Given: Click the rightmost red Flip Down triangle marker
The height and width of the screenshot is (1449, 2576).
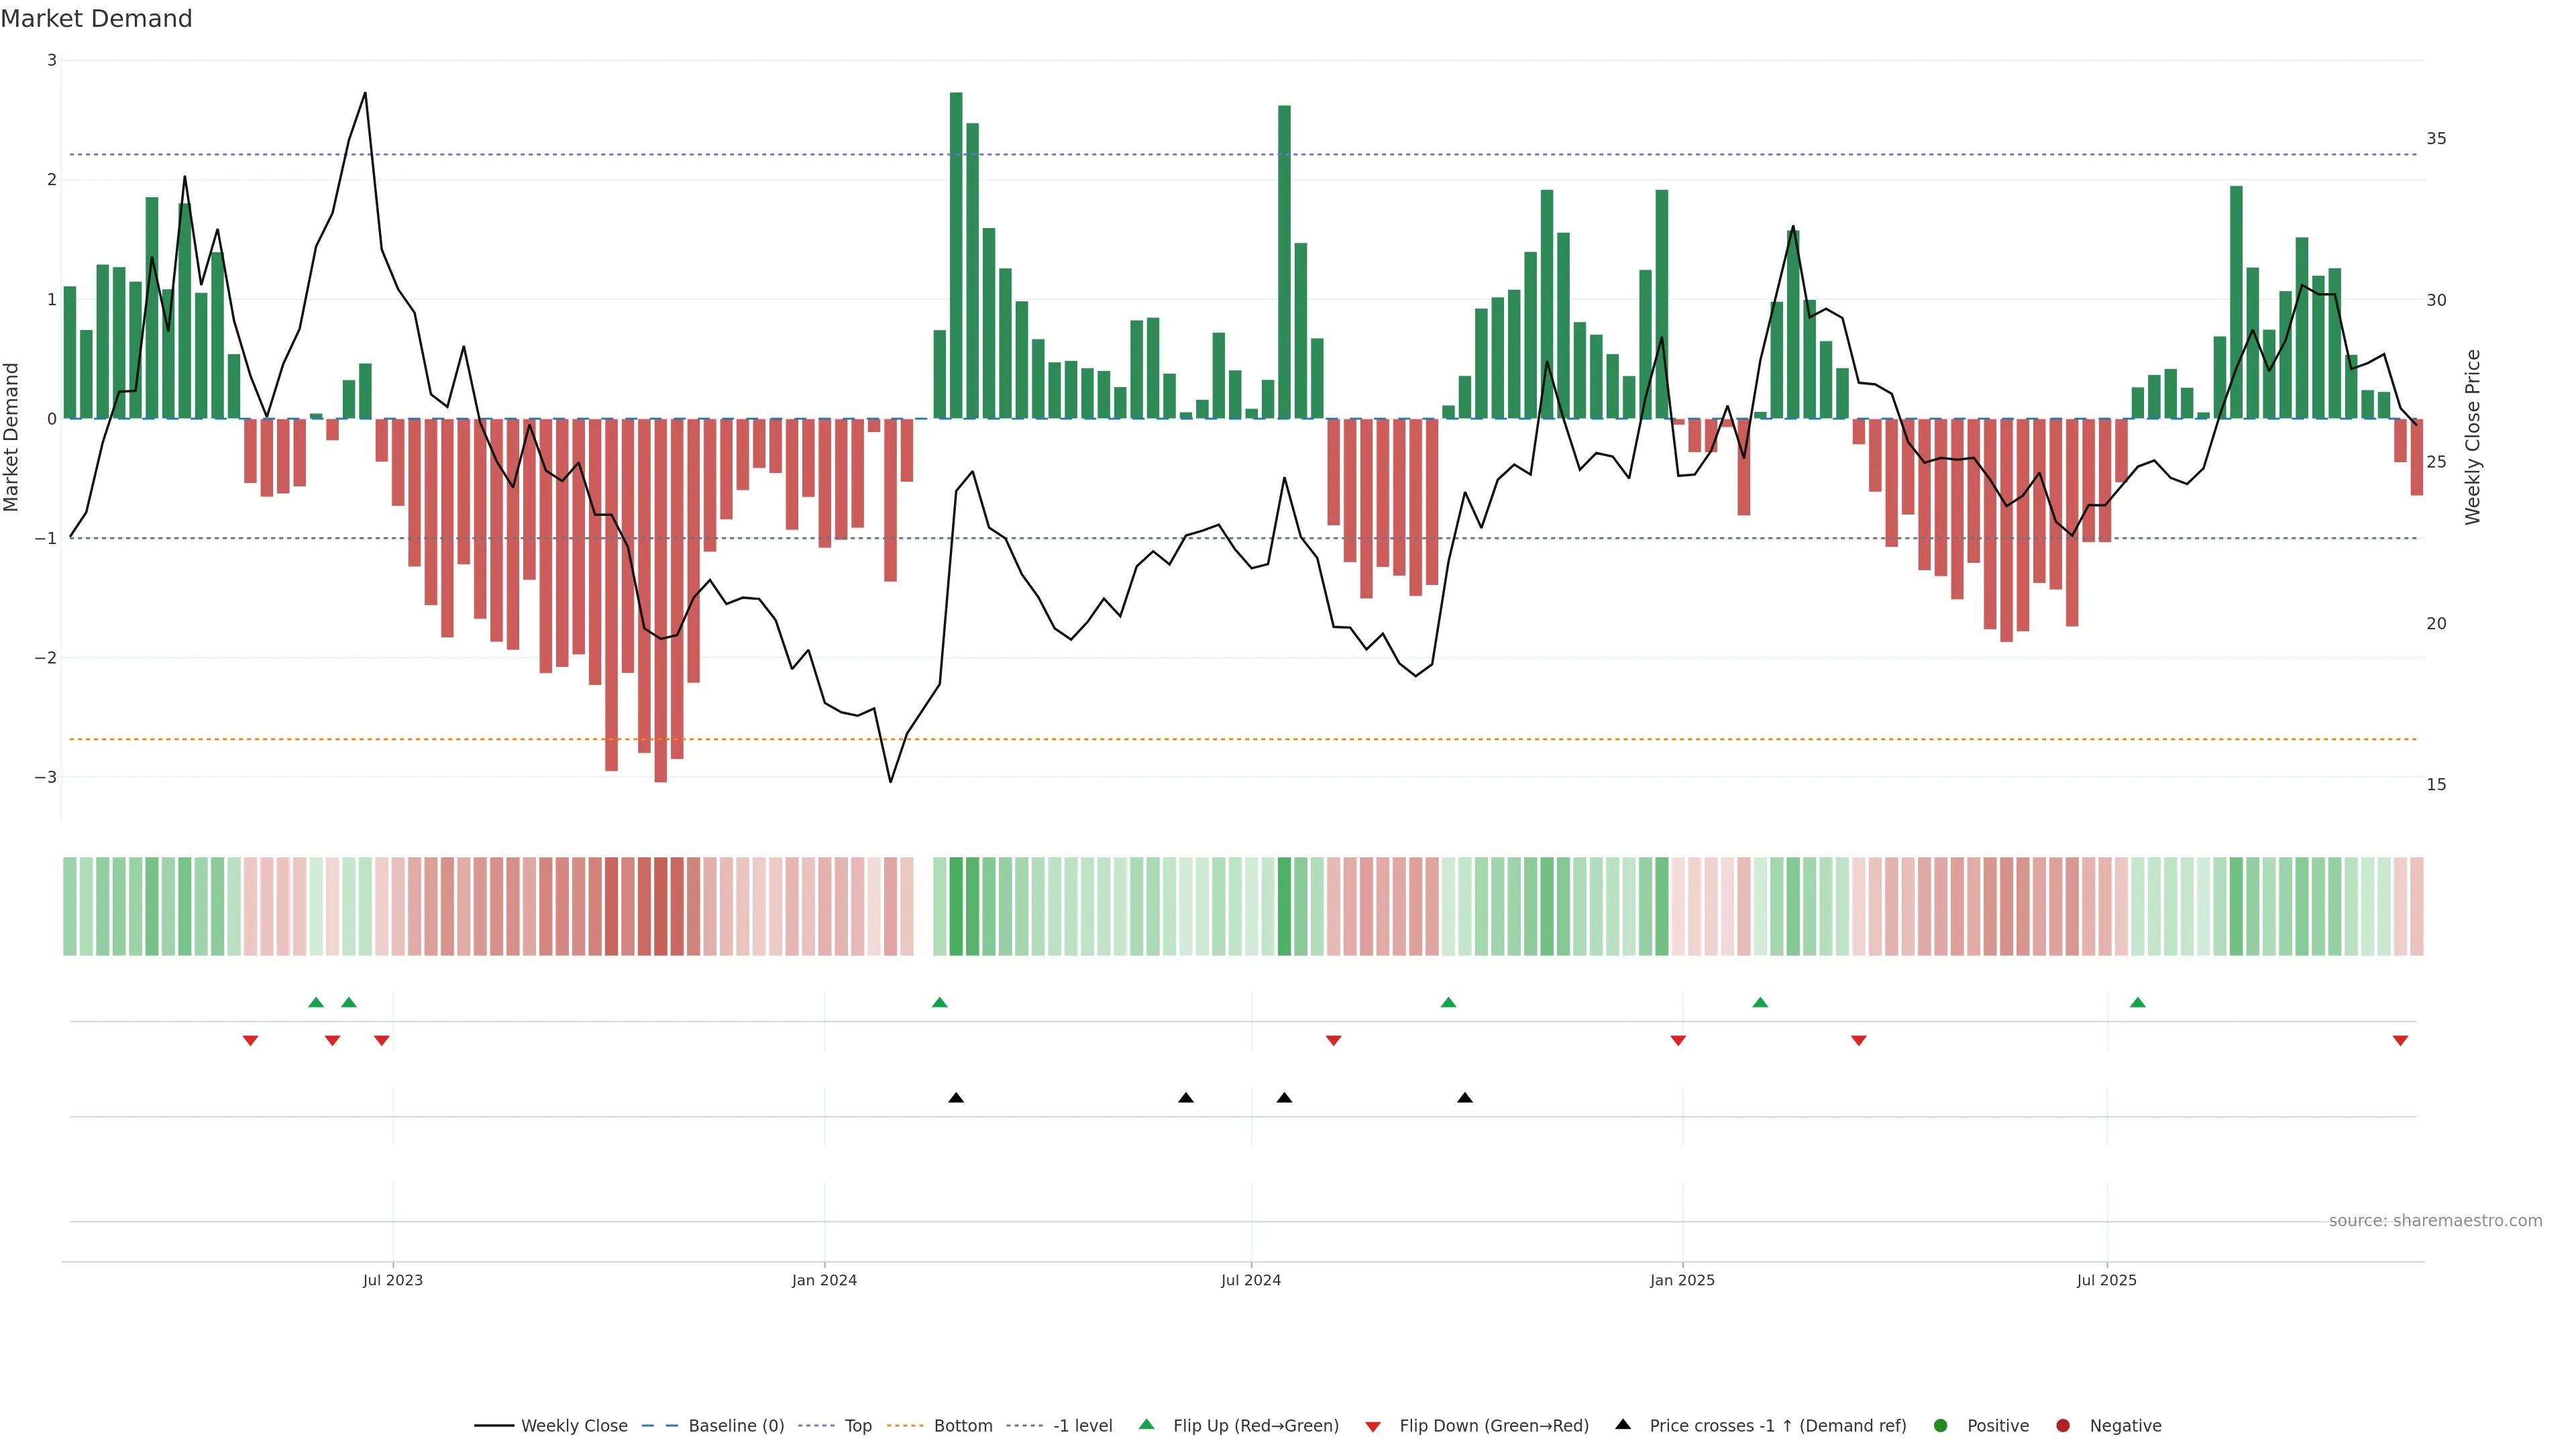Looking at the screenshot, I should 2400,1041.
